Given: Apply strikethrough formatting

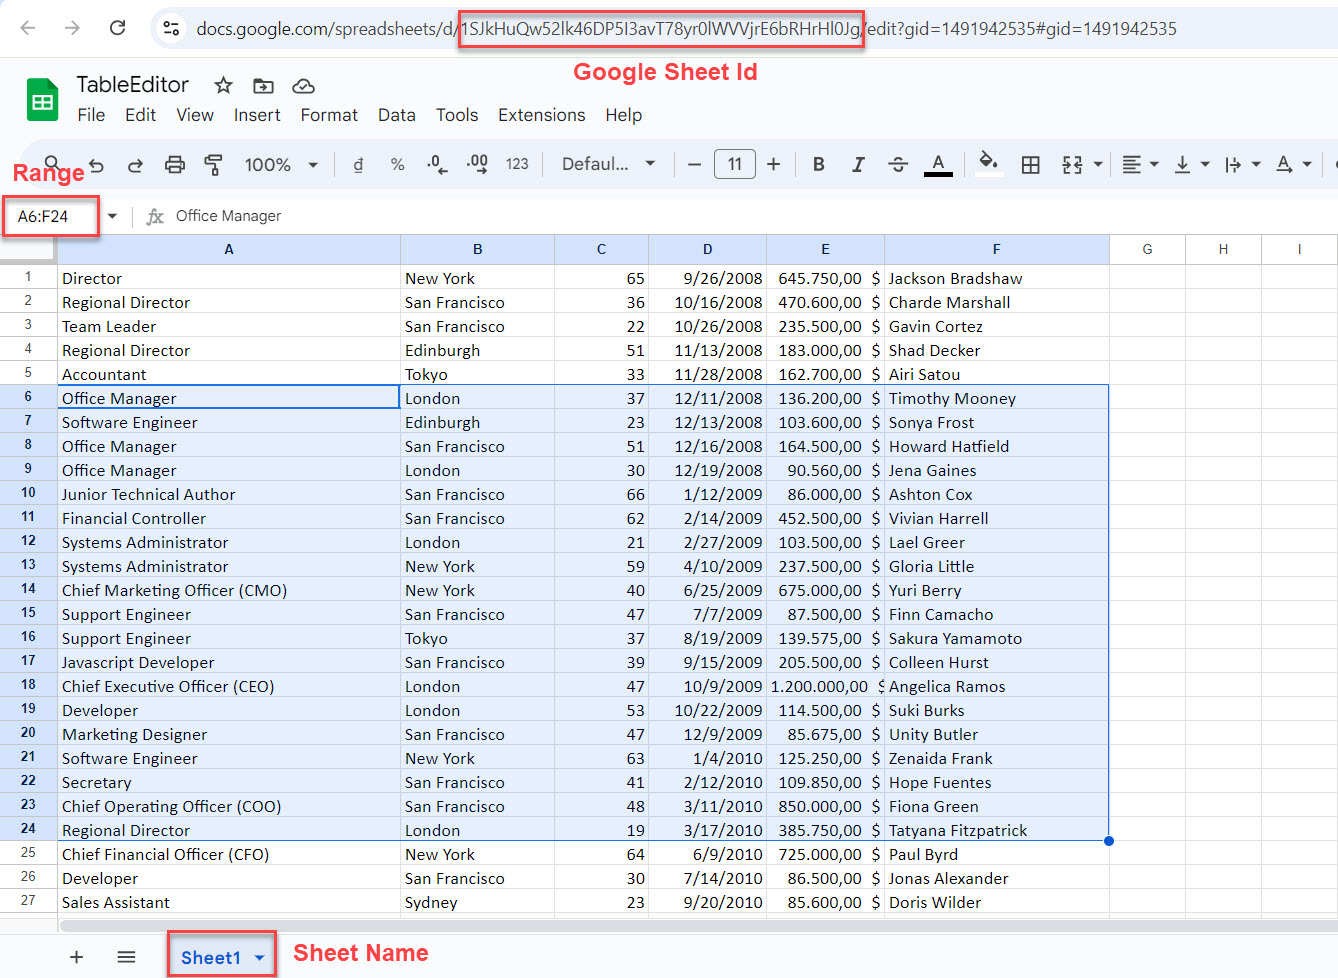Looking at the screenshot, I should pos(895,164).
